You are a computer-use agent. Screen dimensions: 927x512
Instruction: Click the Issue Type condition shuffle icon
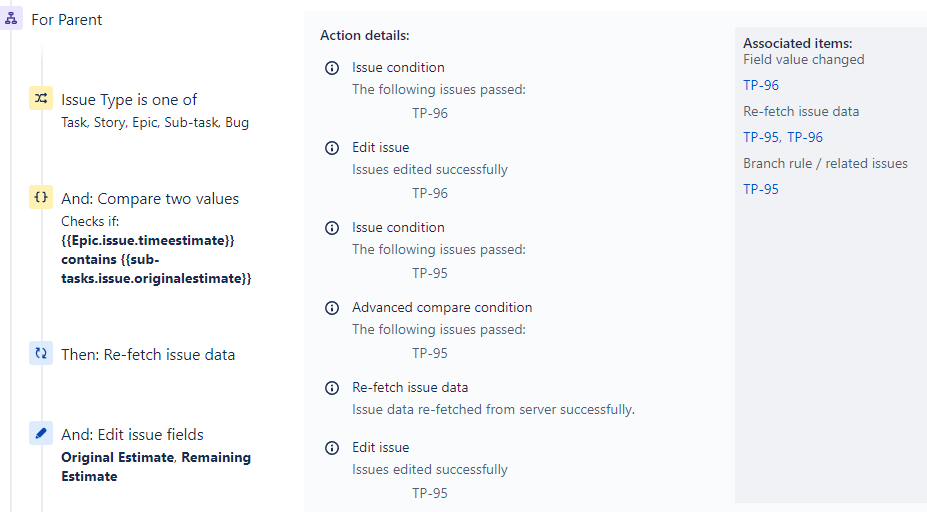coord(41,99)
